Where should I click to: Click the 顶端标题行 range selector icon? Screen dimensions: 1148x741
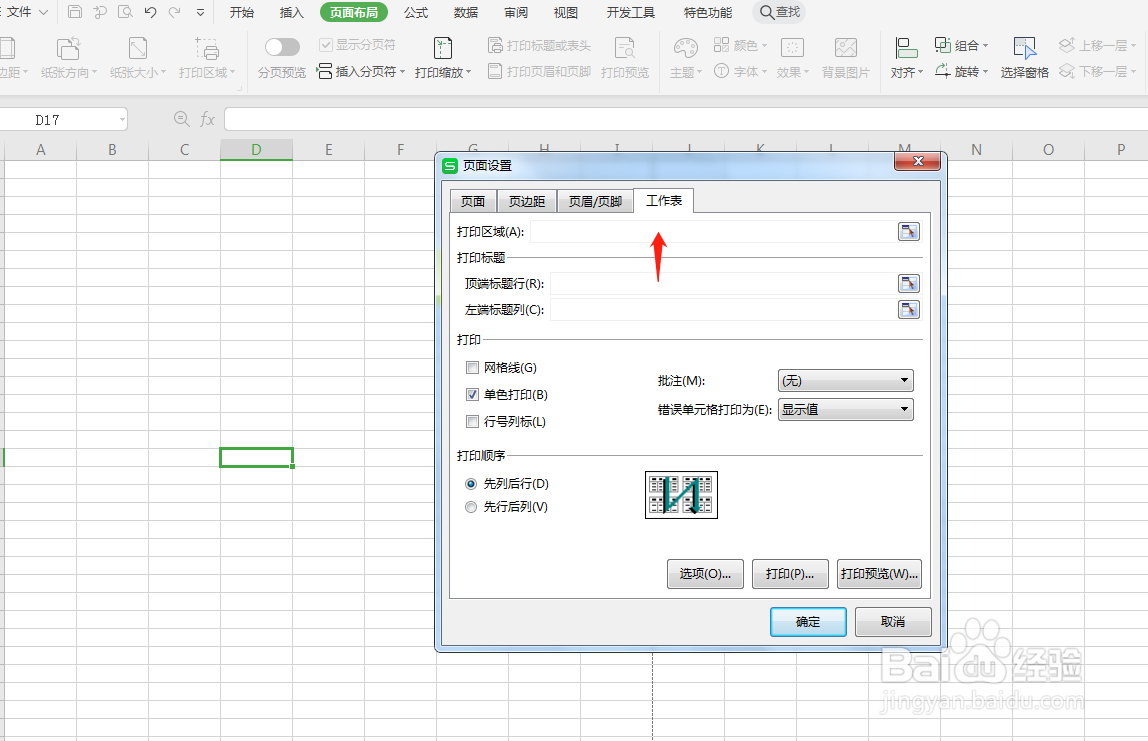(x=908, y=283)
